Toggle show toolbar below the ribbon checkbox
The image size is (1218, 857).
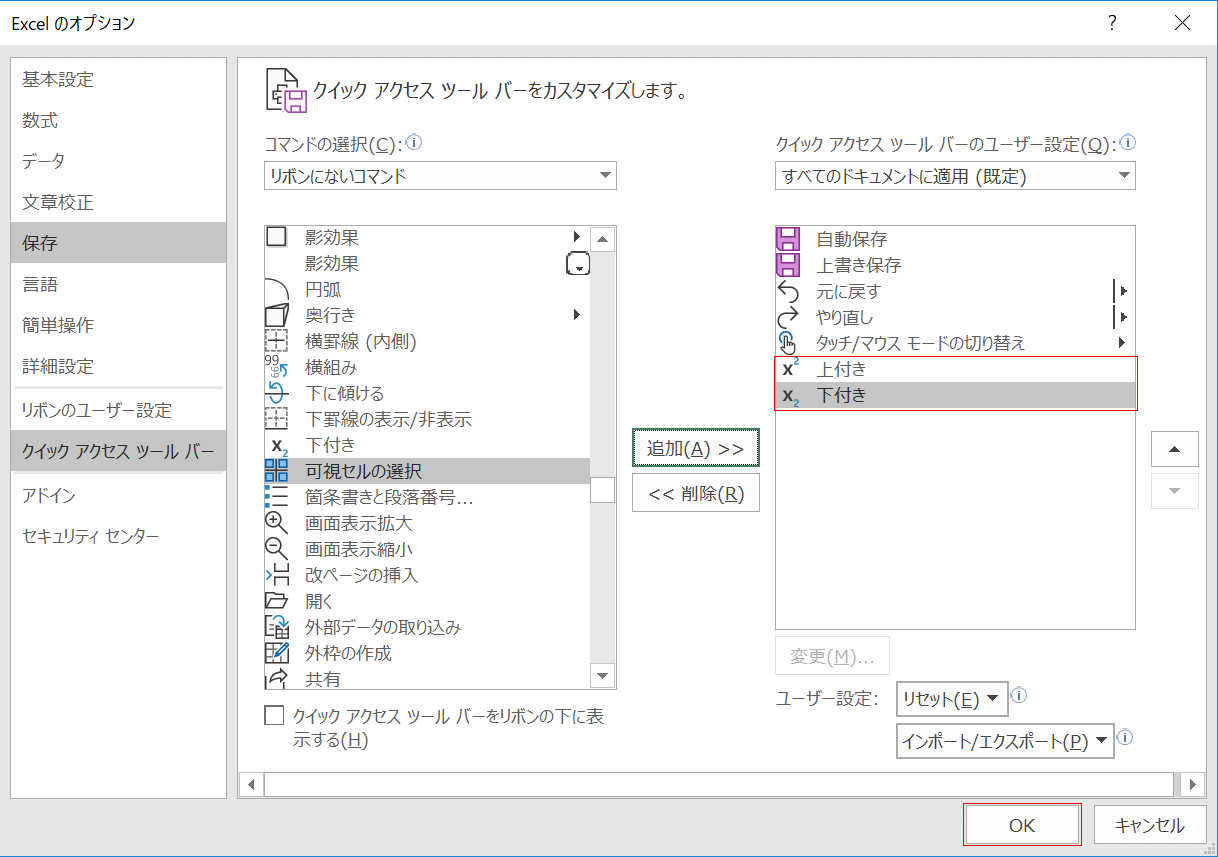click(274, 716)
